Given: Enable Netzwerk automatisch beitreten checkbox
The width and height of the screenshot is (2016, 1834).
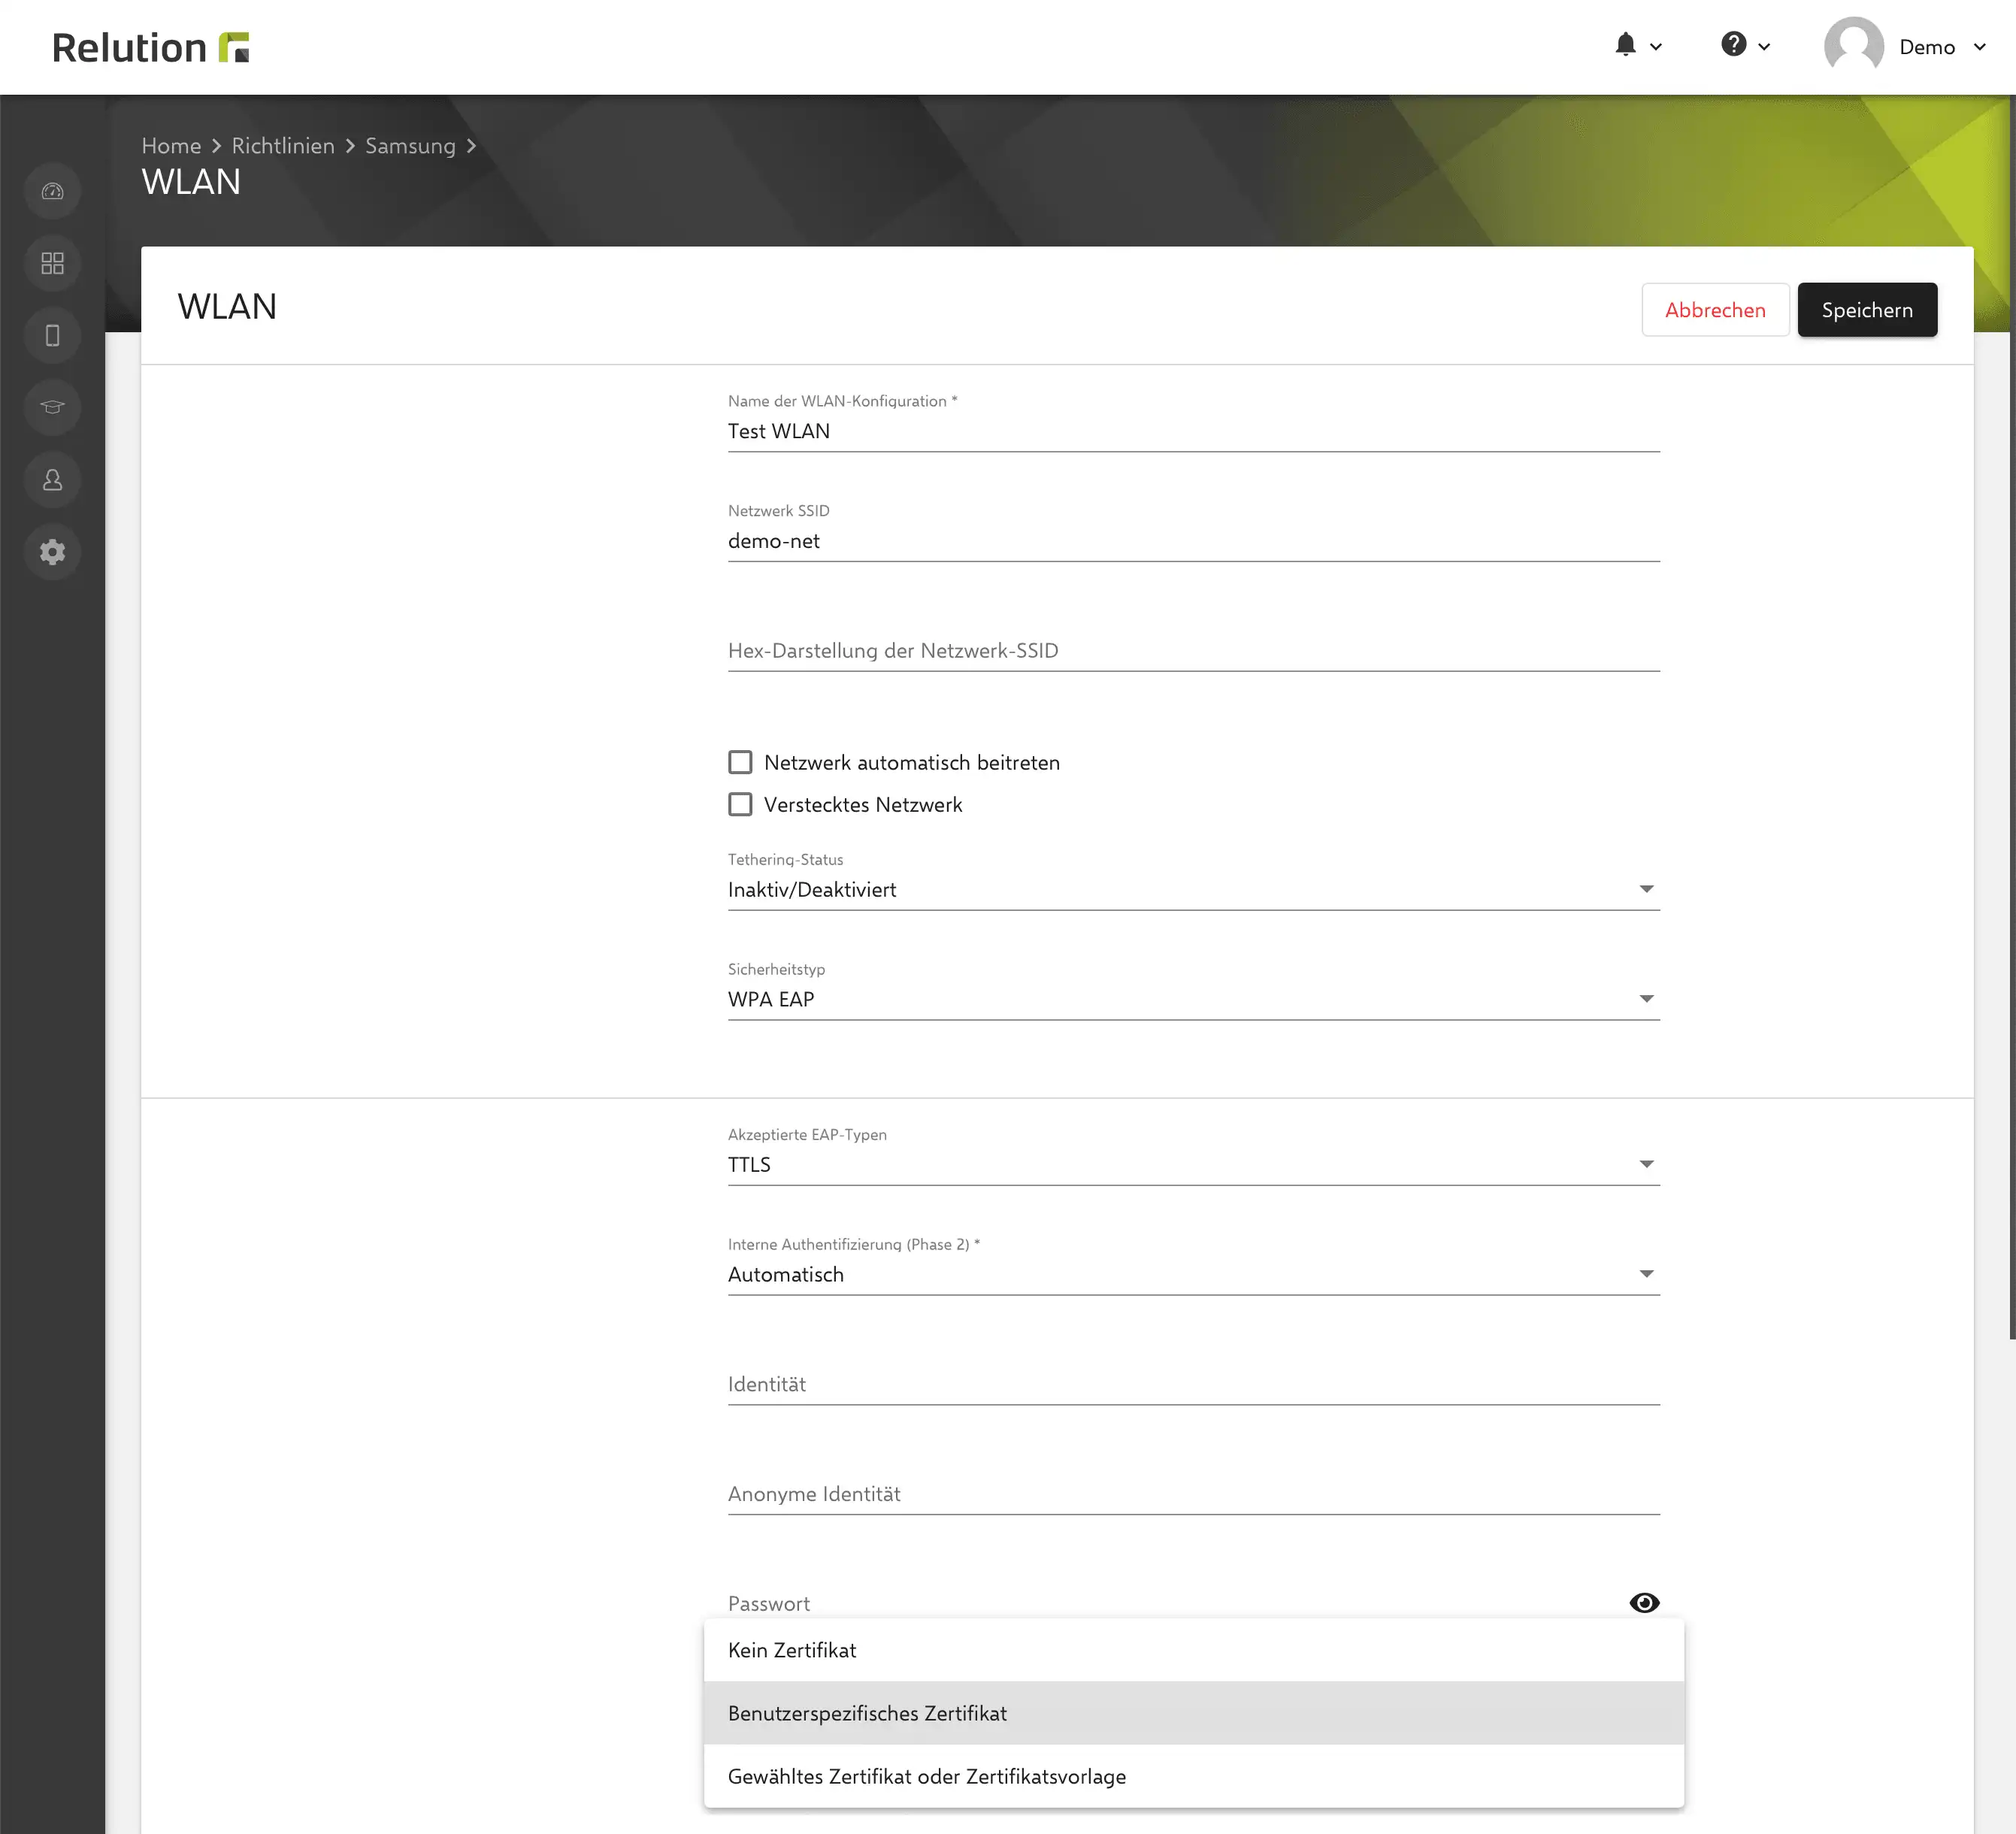Looking at the screenshot, I should pos(740,762).
